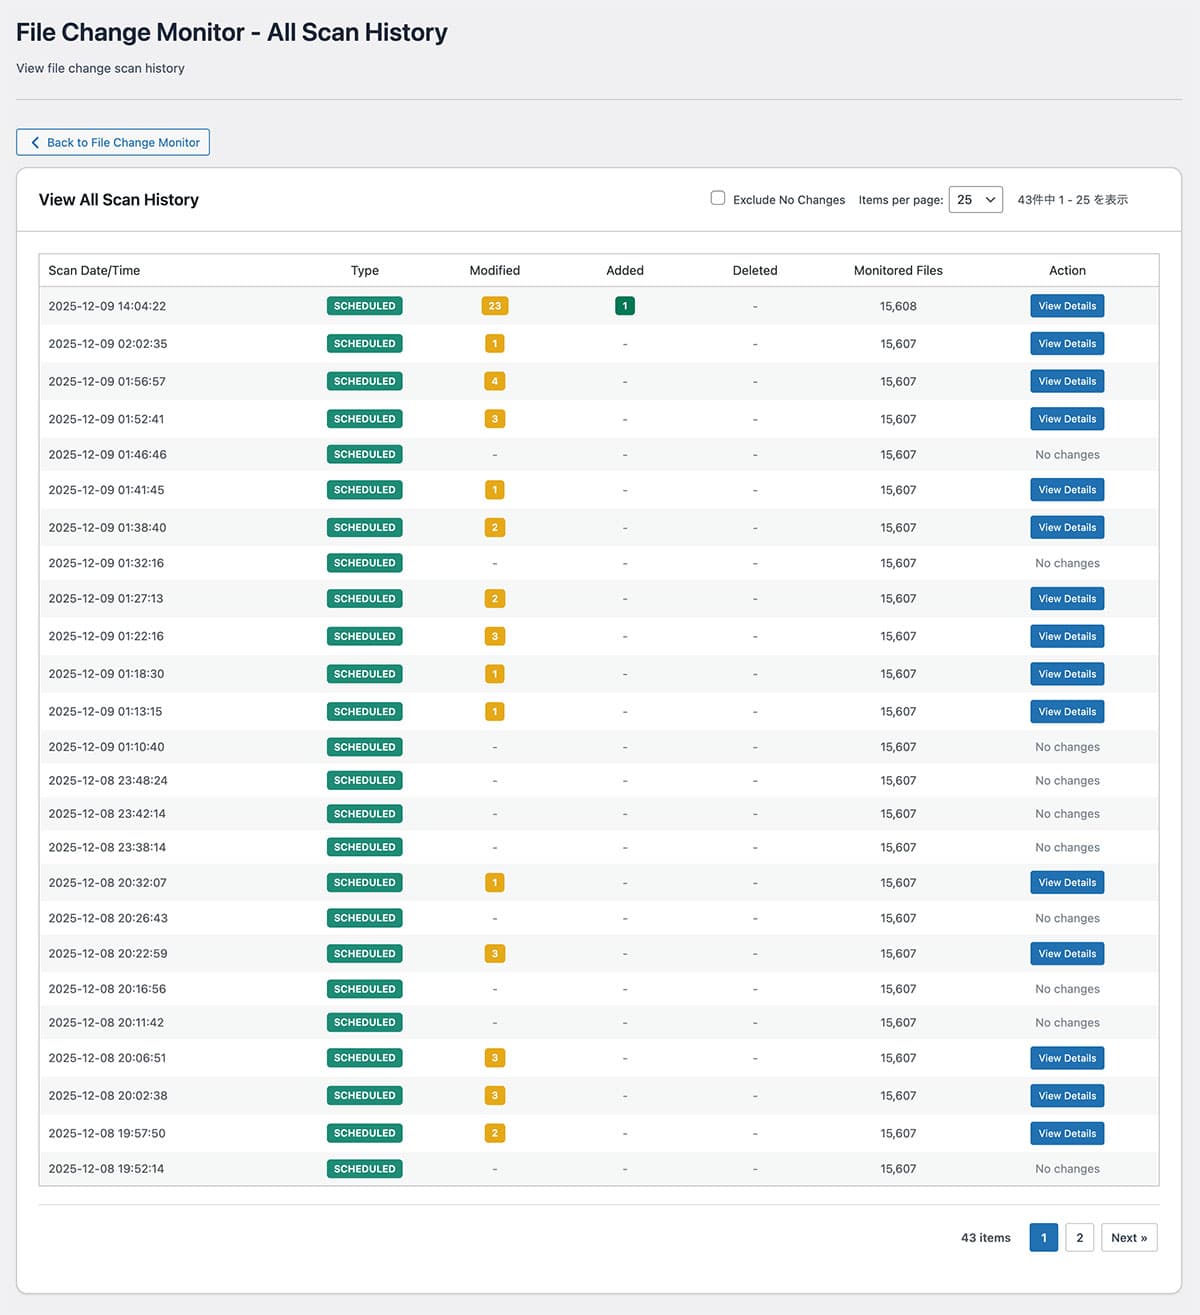Go to page 2 of scan history
This screenshot has height=1315, width=1200.
1079,1237
